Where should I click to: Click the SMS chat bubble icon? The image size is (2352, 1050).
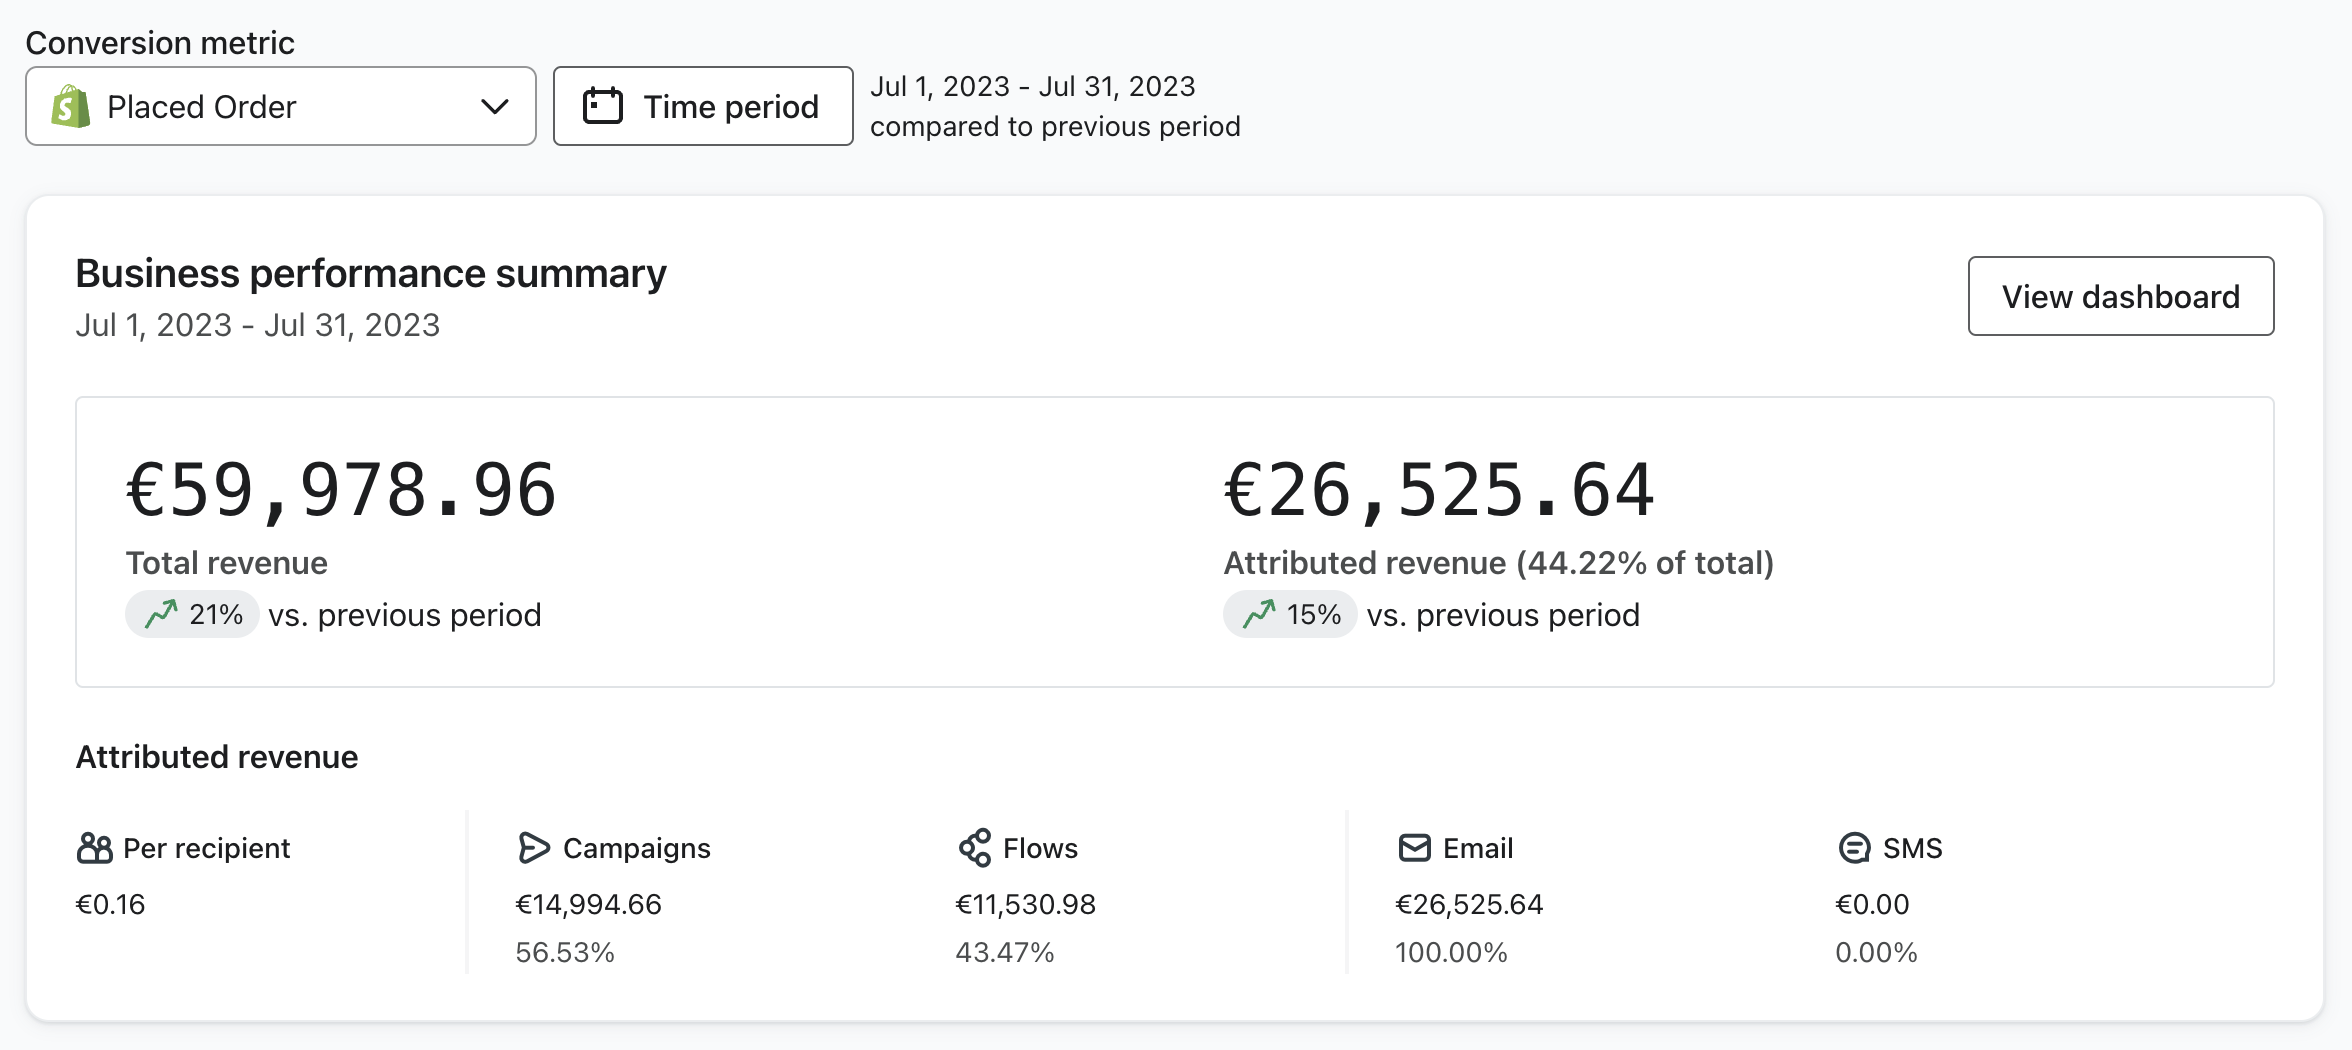pos(1854,848)
